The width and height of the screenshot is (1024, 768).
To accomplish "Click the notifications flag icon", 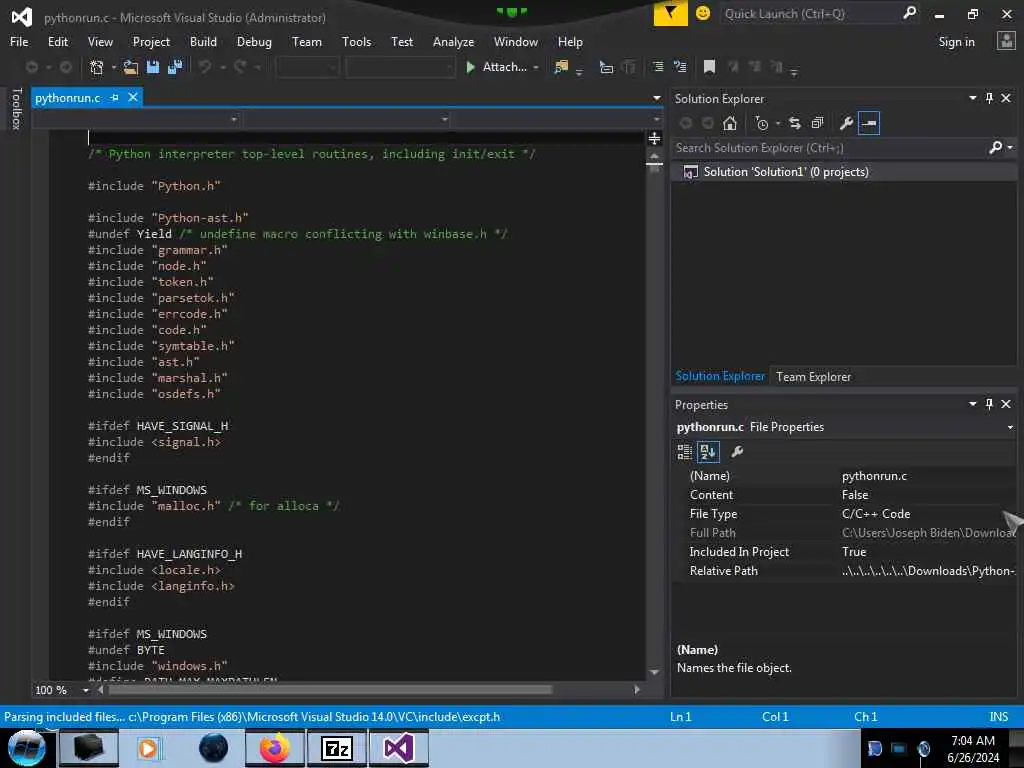I will 670,13.
